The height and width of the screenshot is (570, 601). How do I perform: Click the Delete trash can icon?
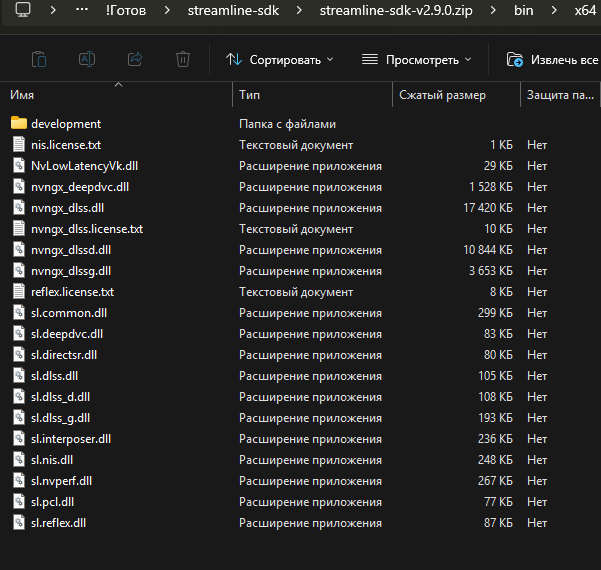click(183, 59)
